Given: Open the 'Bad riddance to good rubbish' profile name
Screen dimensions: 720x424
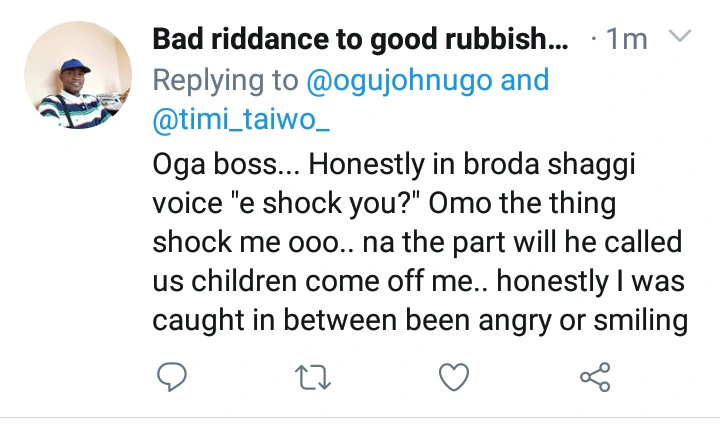Looking at the screenshot, I should (360, 40).
